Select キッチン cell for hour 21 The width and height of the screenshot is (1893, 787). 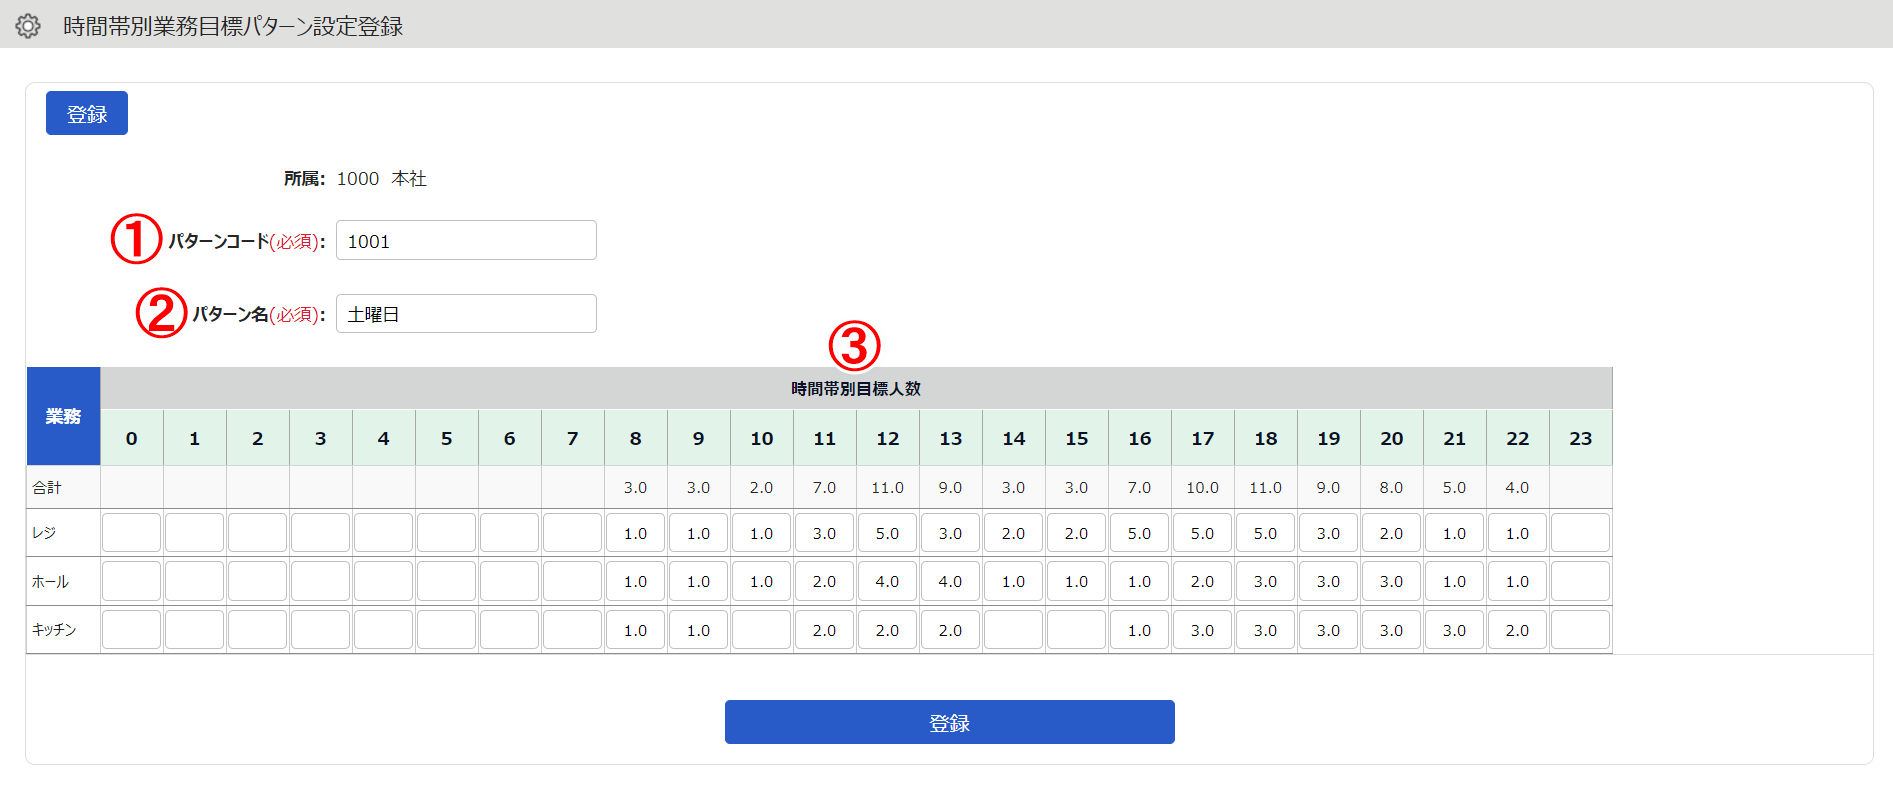click(1454, 630)
